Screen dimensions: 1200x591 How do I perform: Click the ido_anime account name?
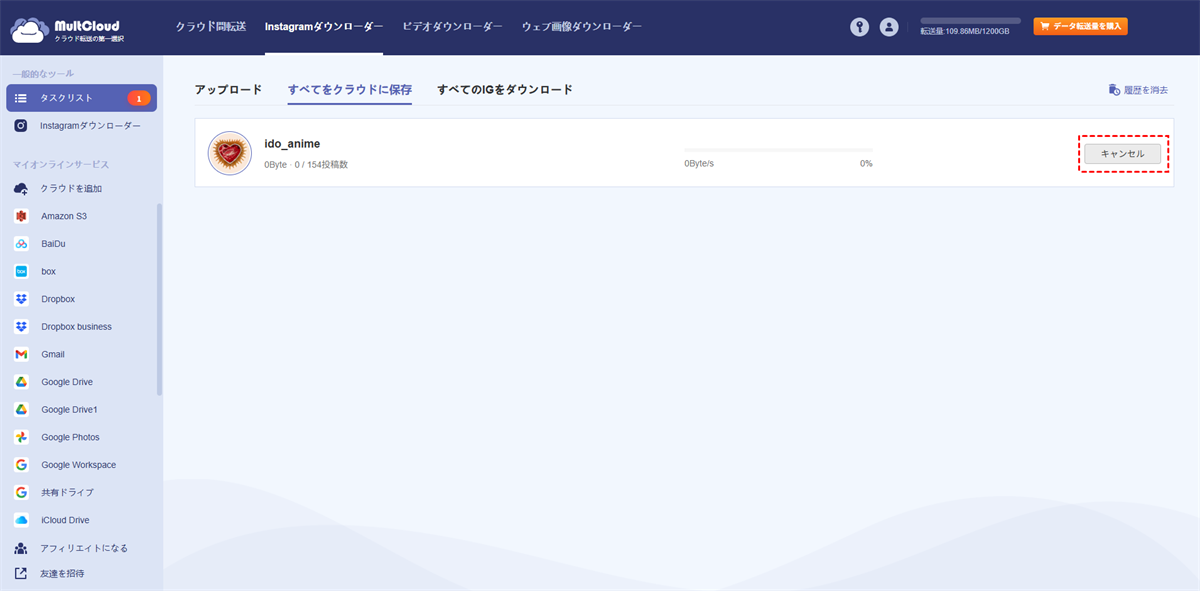click(x=292, y=144)
